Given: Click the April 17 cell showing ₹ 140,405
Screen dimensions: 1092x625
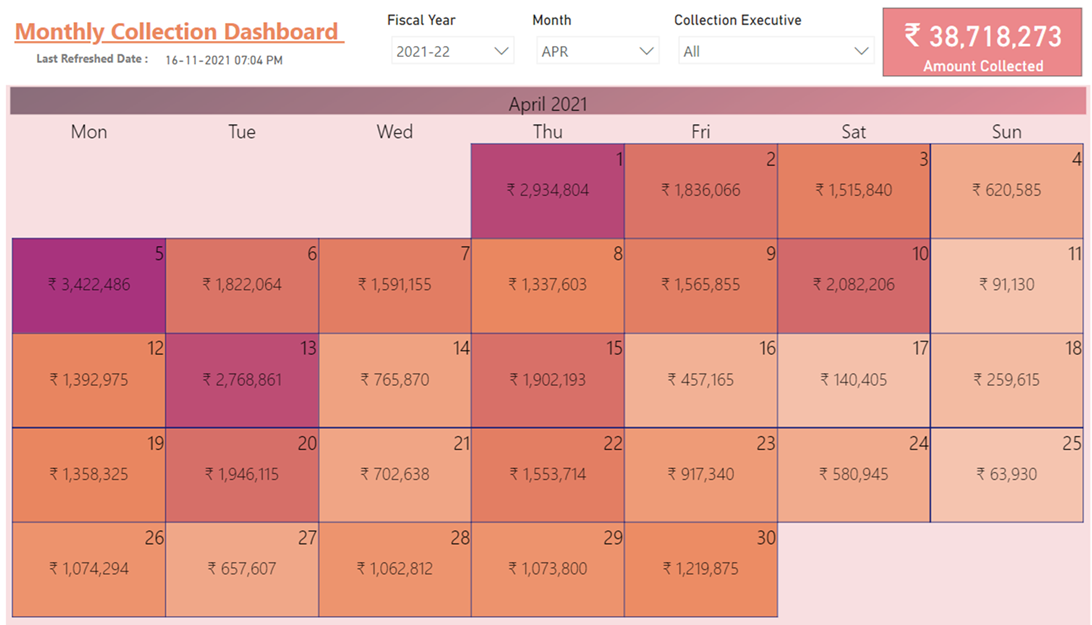Looking at the screenshot, I should 854,381.
